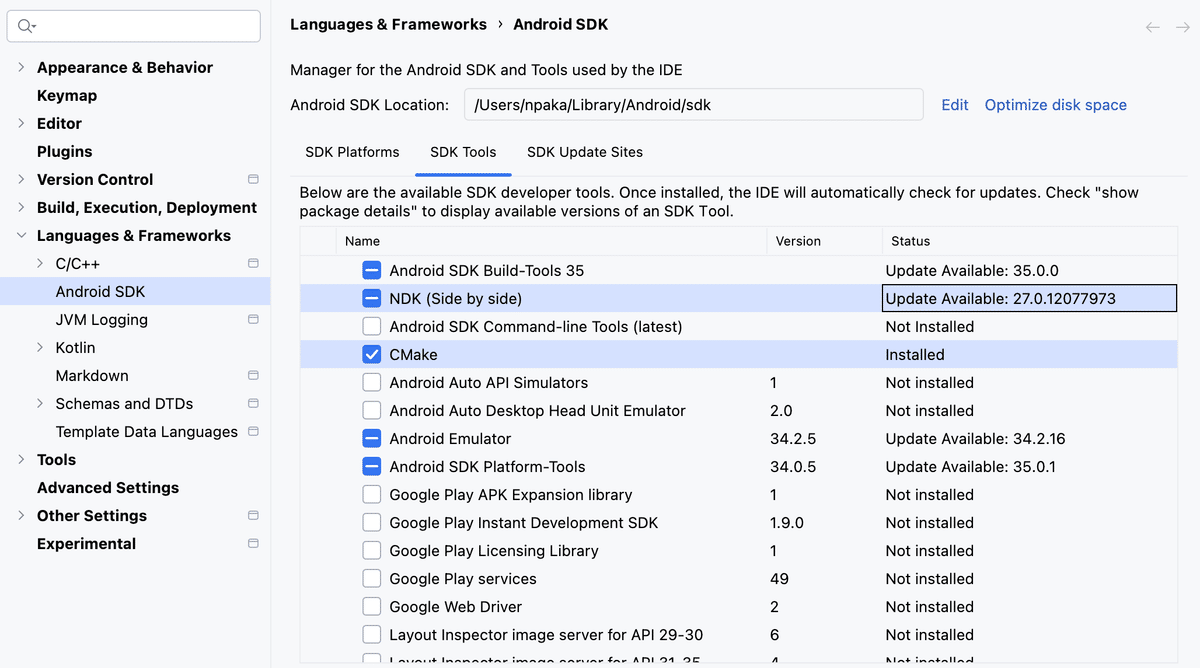Click the icon beside Other Settings

[x=253, y=515]
